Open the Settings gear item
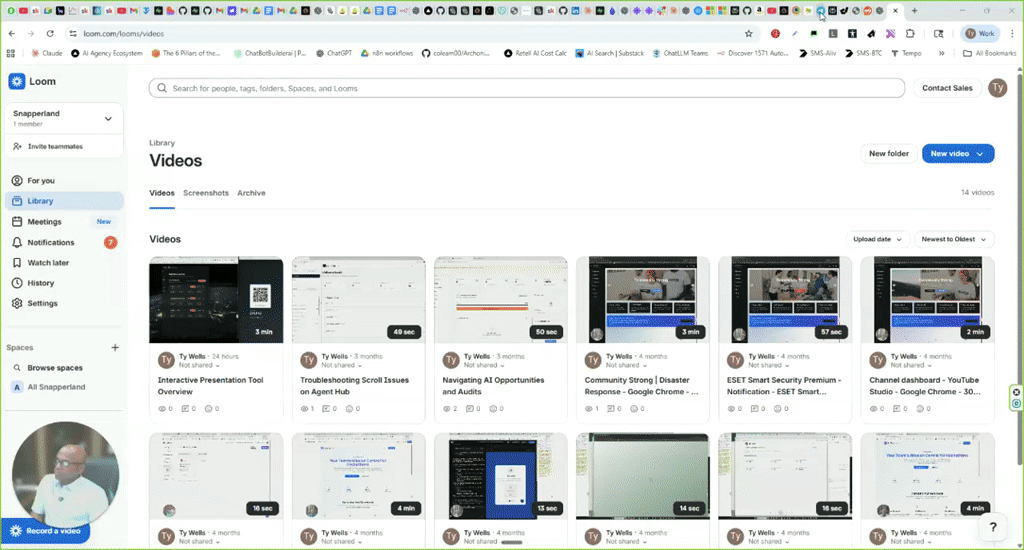 coord(64,303)
